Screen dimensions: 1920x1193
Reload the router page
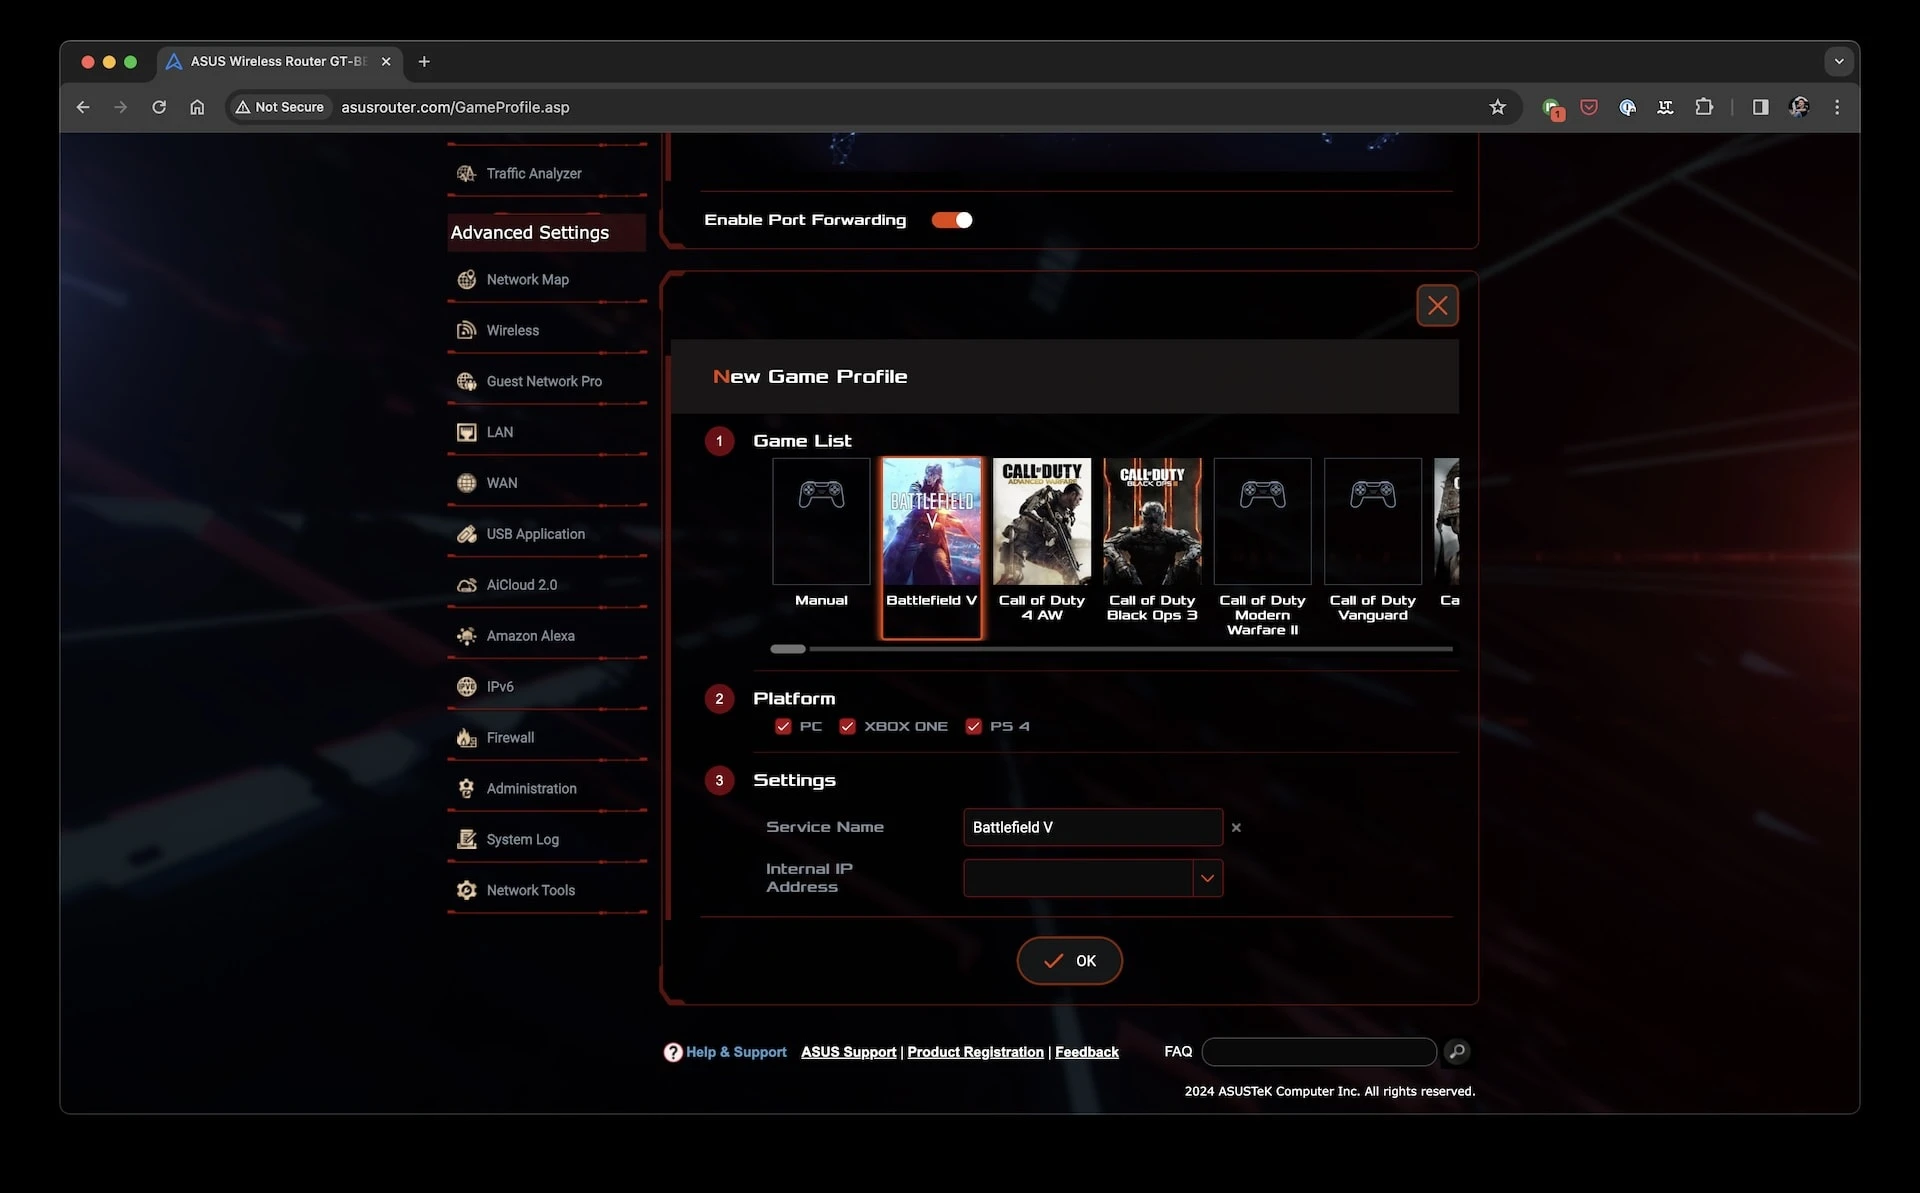click(159, 107)
